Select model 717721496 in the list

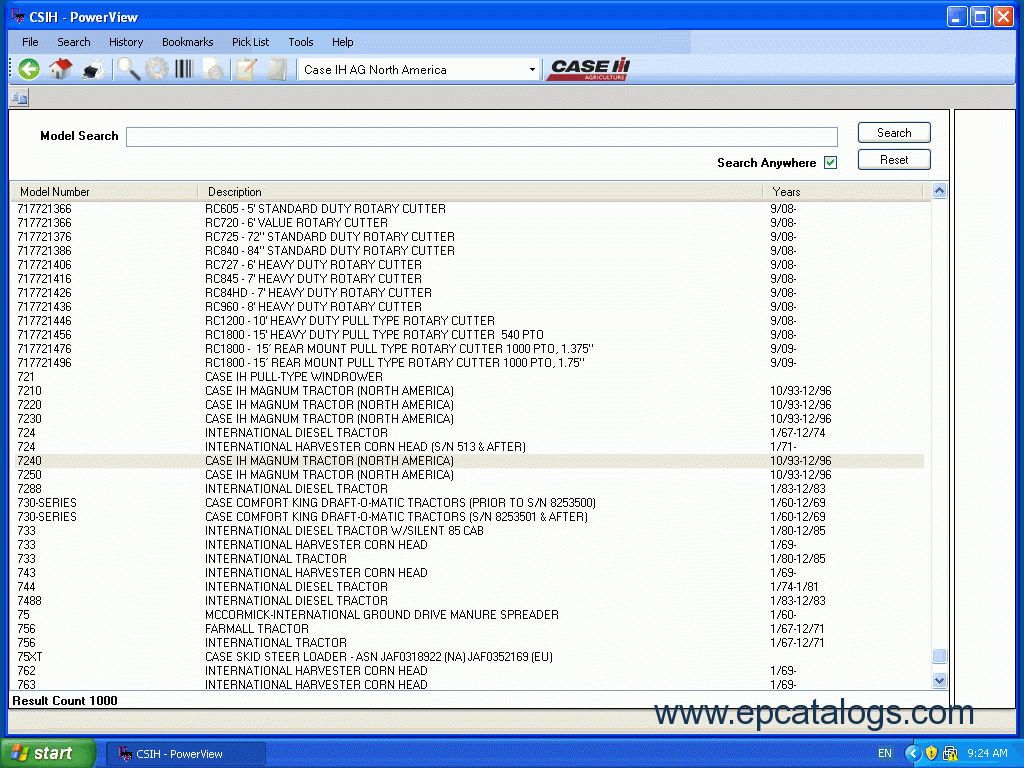point(470,363)
